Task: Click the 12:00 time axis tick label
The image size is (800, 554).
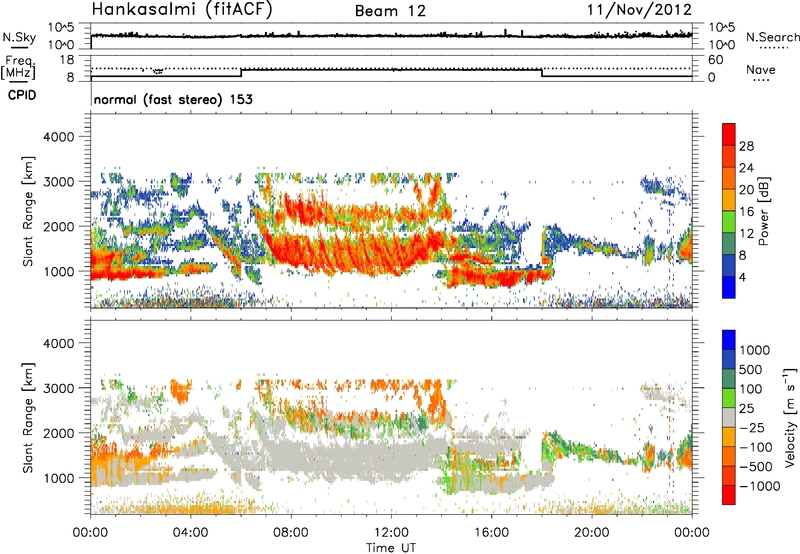Action: [x=391, y=533]
